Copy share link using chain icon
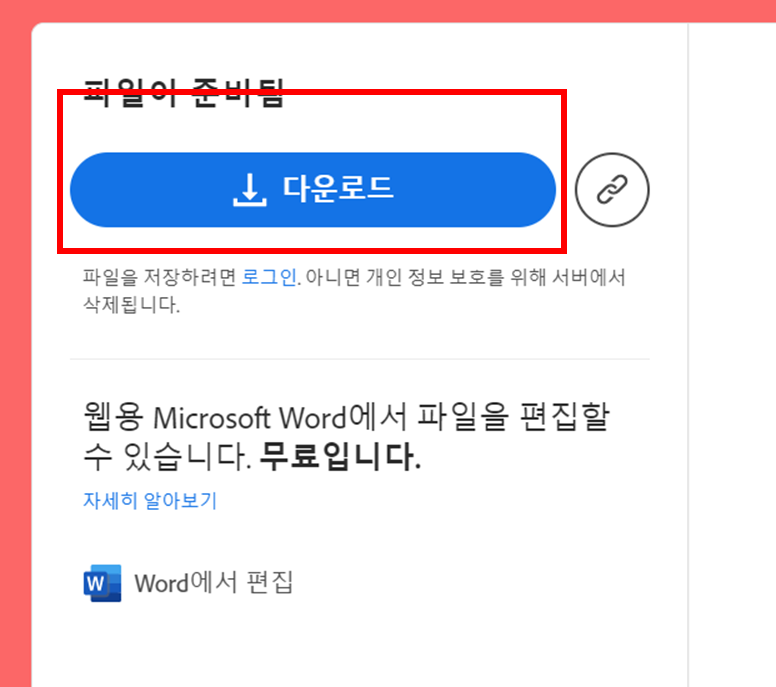Viewport: 776px width, 687px height. [x=612, y=190]
